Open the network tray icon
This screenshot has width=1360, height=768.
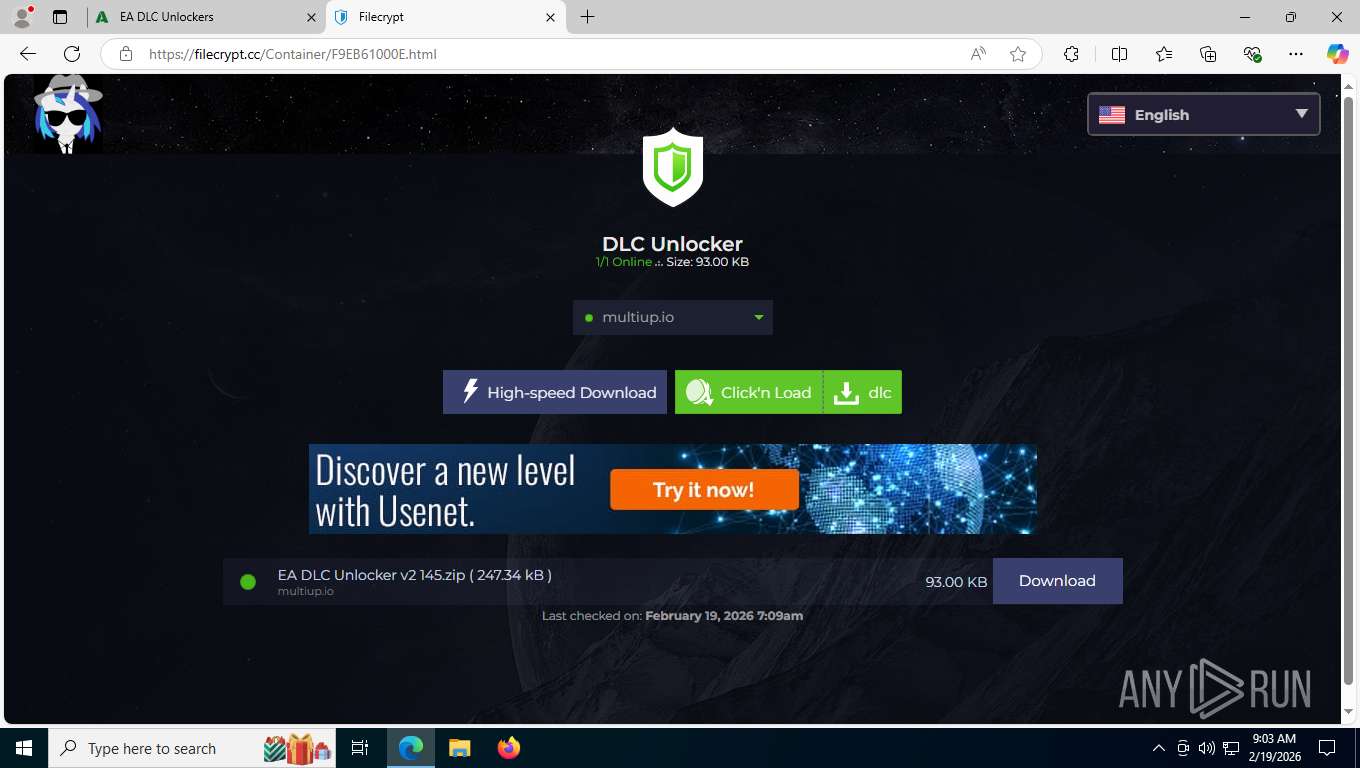point(1231,748)
